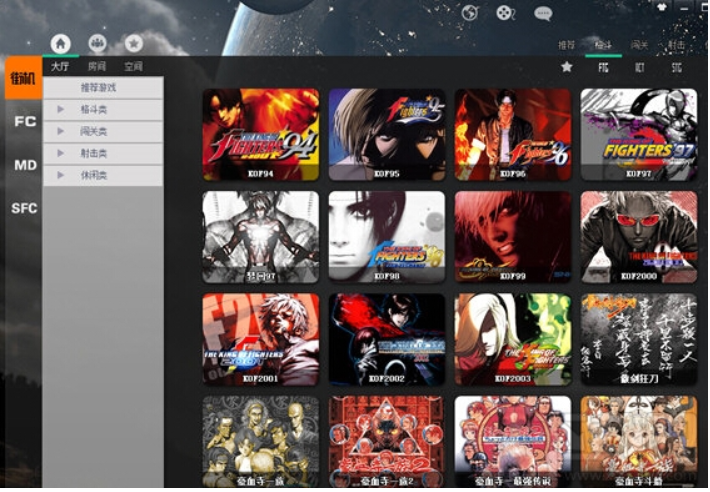Expand the 格斗类 category arrow
Screen dimensions: 710x492
point(61,110)
